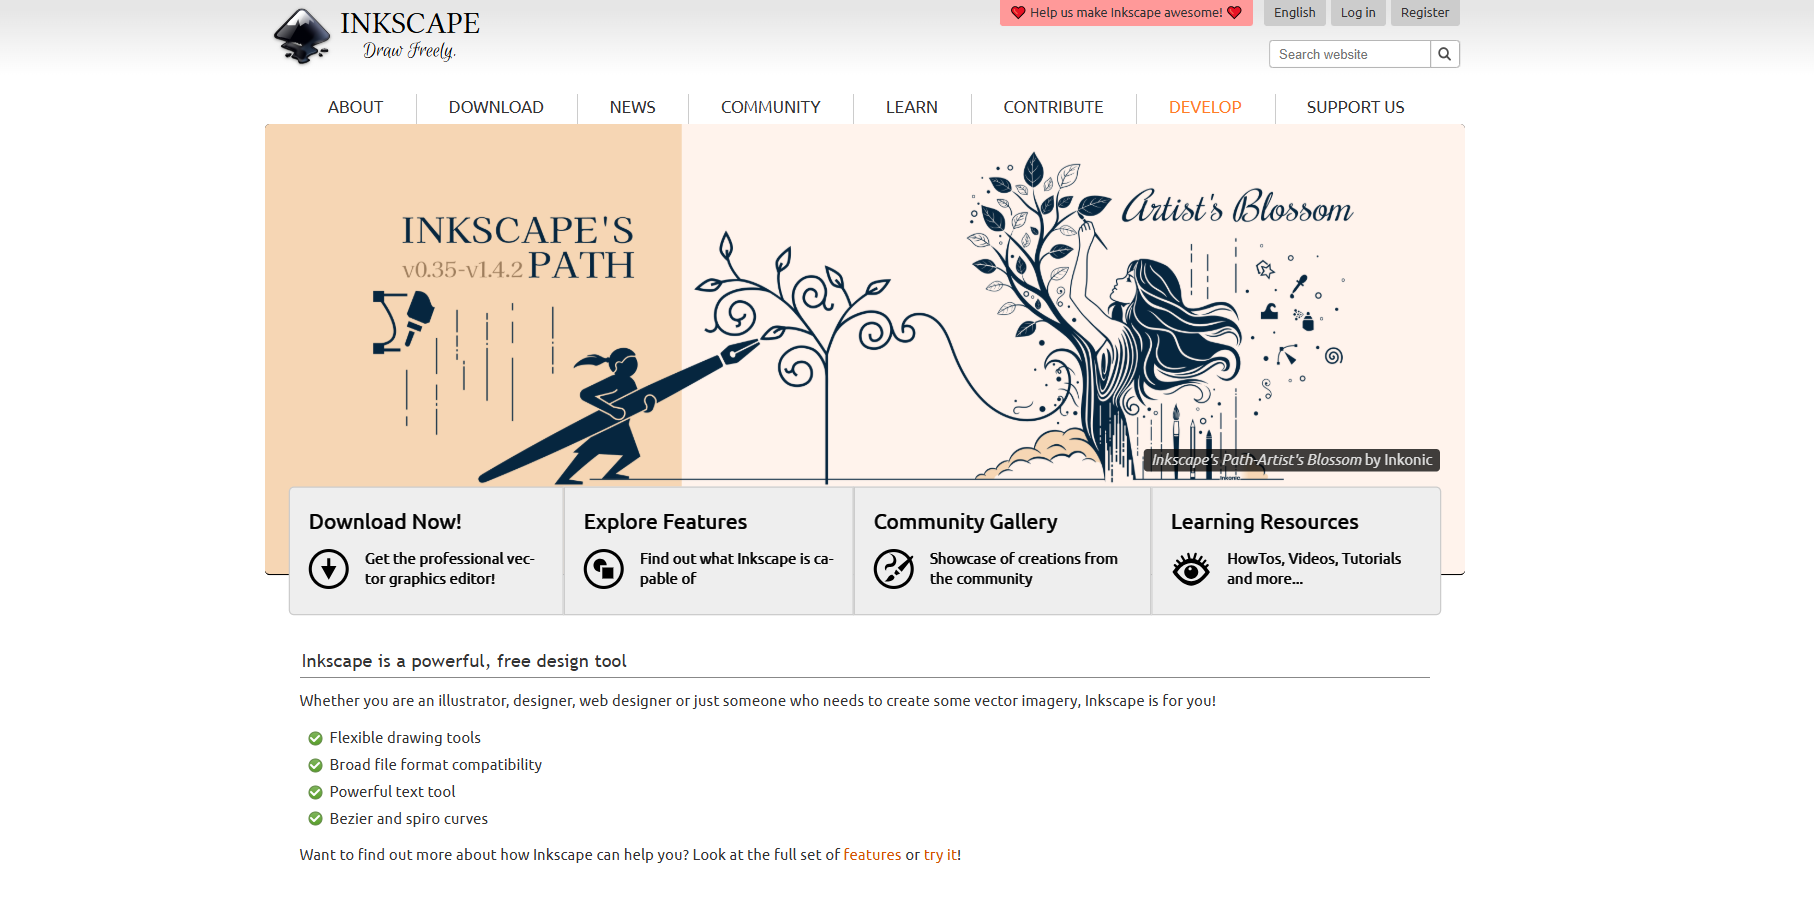Open the COMMUNITY menu

(770, 107)
